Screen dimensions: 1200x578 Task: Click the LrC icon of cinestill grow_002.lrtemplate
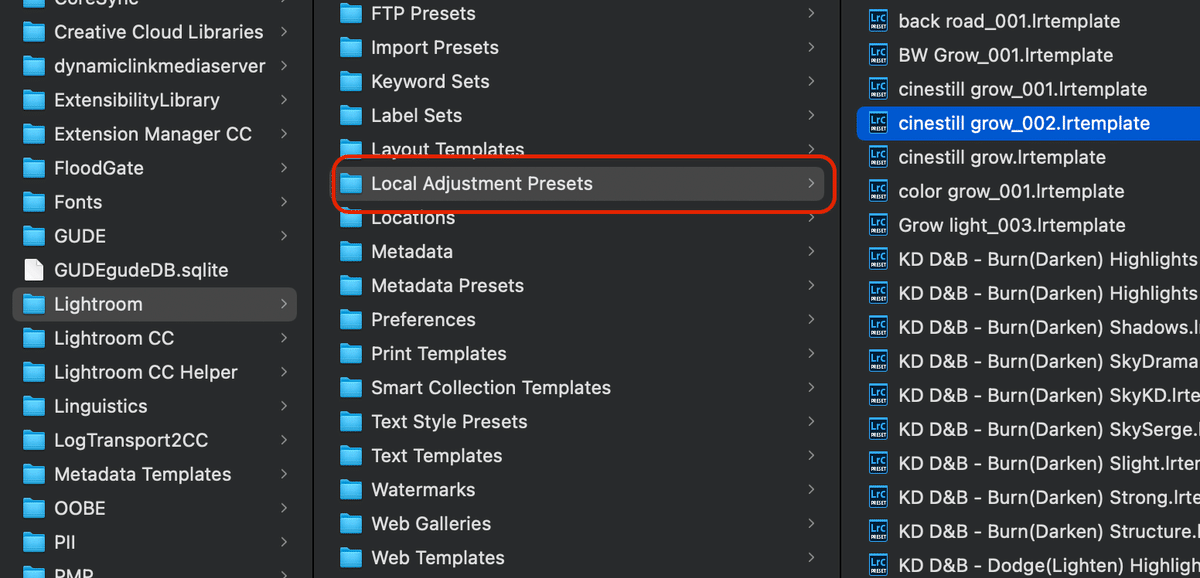(x=878, y=123)
